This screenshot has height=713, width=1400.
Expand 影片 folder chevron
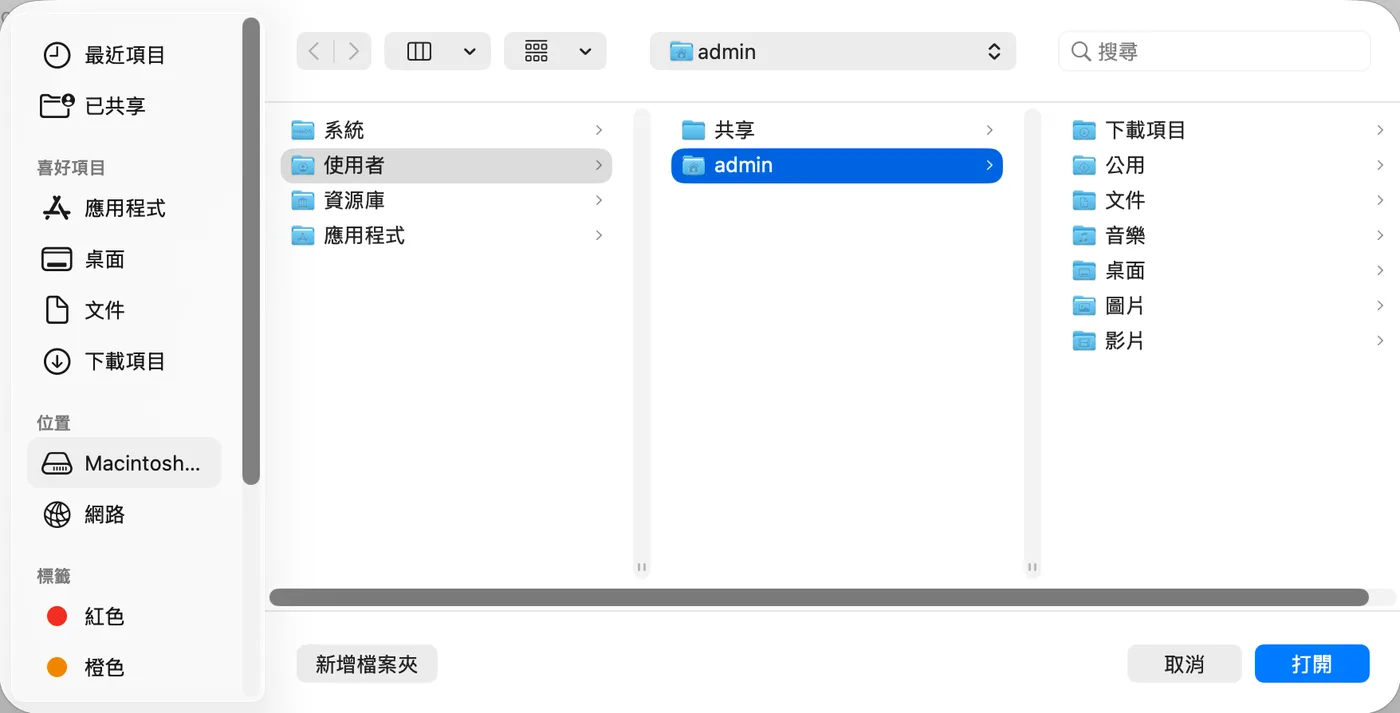[1380, 341]
